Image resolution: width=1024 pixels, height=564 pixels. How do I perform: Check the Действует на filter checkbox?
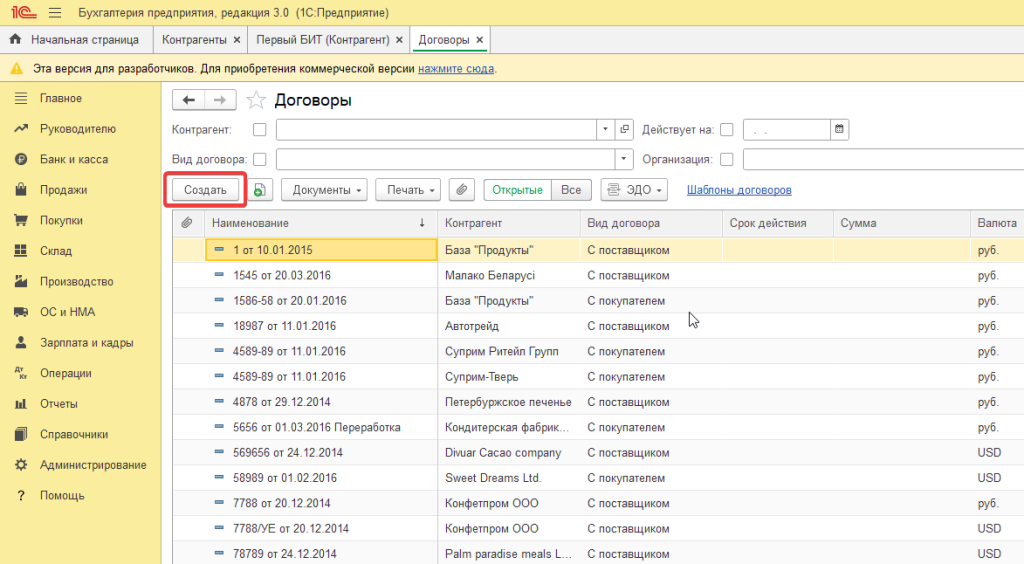(x=727, y=129)
